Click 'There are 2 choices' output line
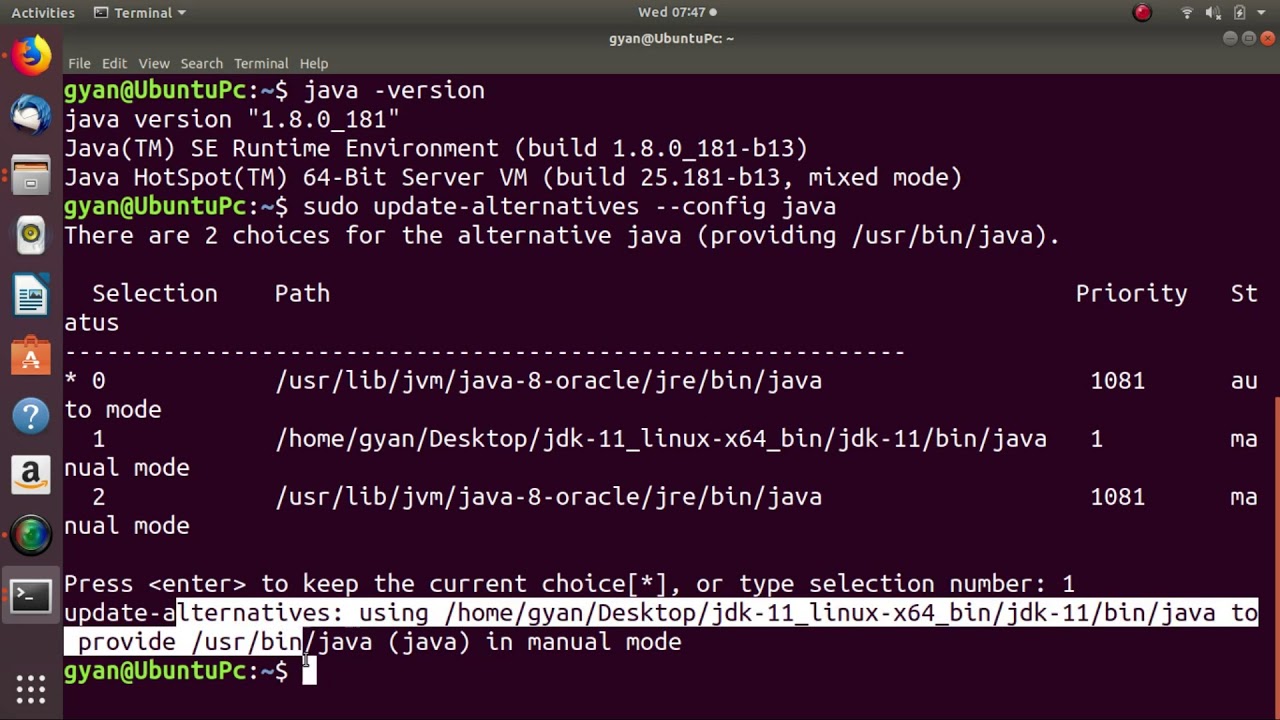 pos(562,236)
